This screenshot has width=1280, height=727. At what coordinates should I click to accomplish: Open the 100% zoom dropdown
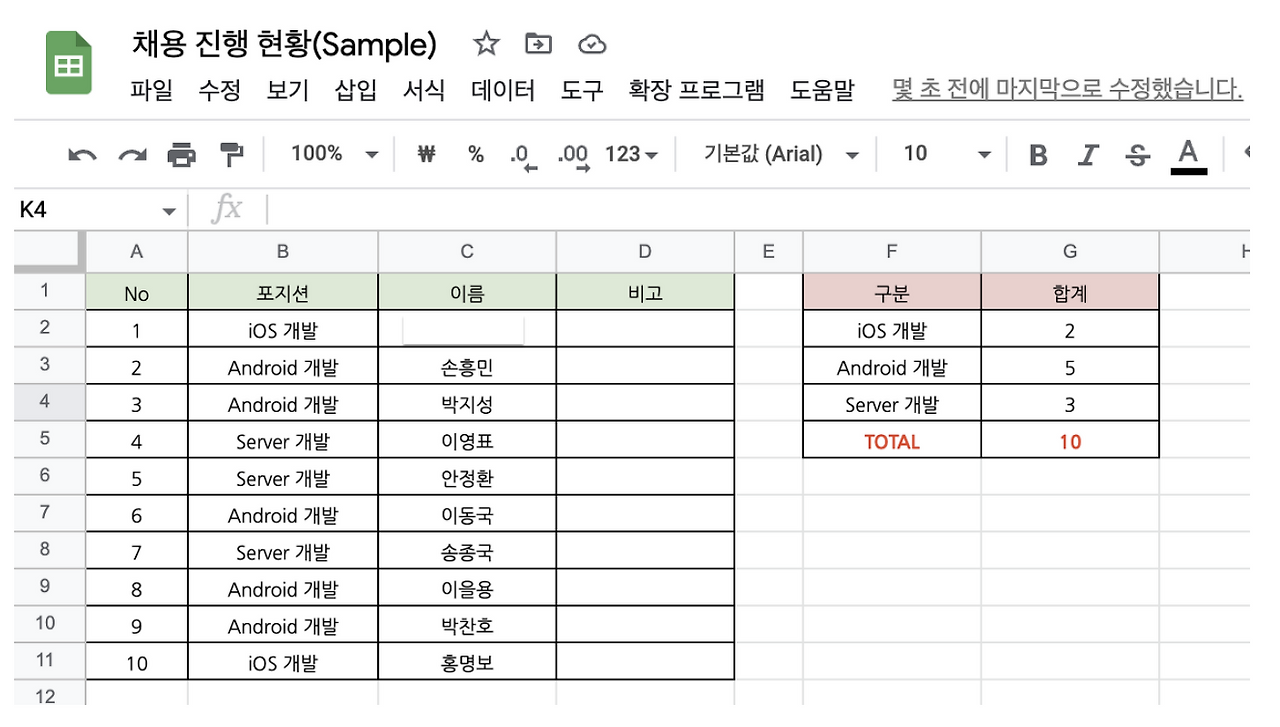click(x=334, y=154)
